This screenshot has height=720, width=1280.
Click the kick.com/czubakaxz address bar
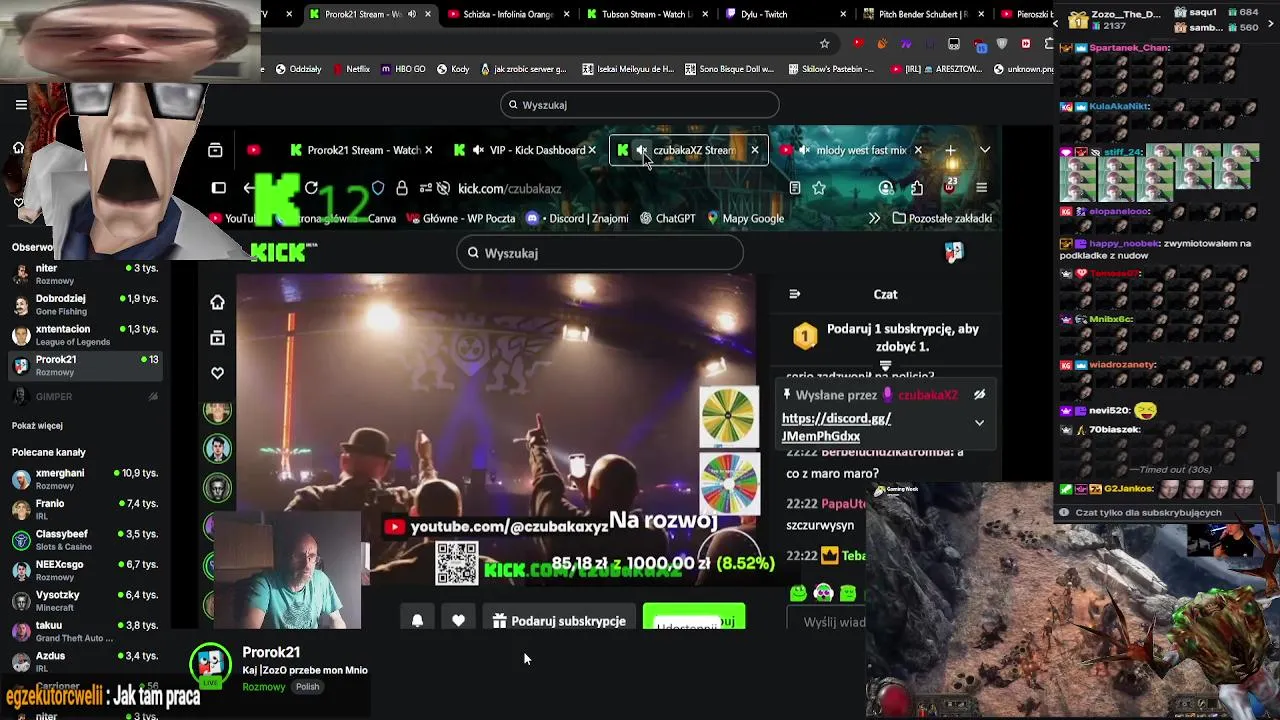[509, 188]
